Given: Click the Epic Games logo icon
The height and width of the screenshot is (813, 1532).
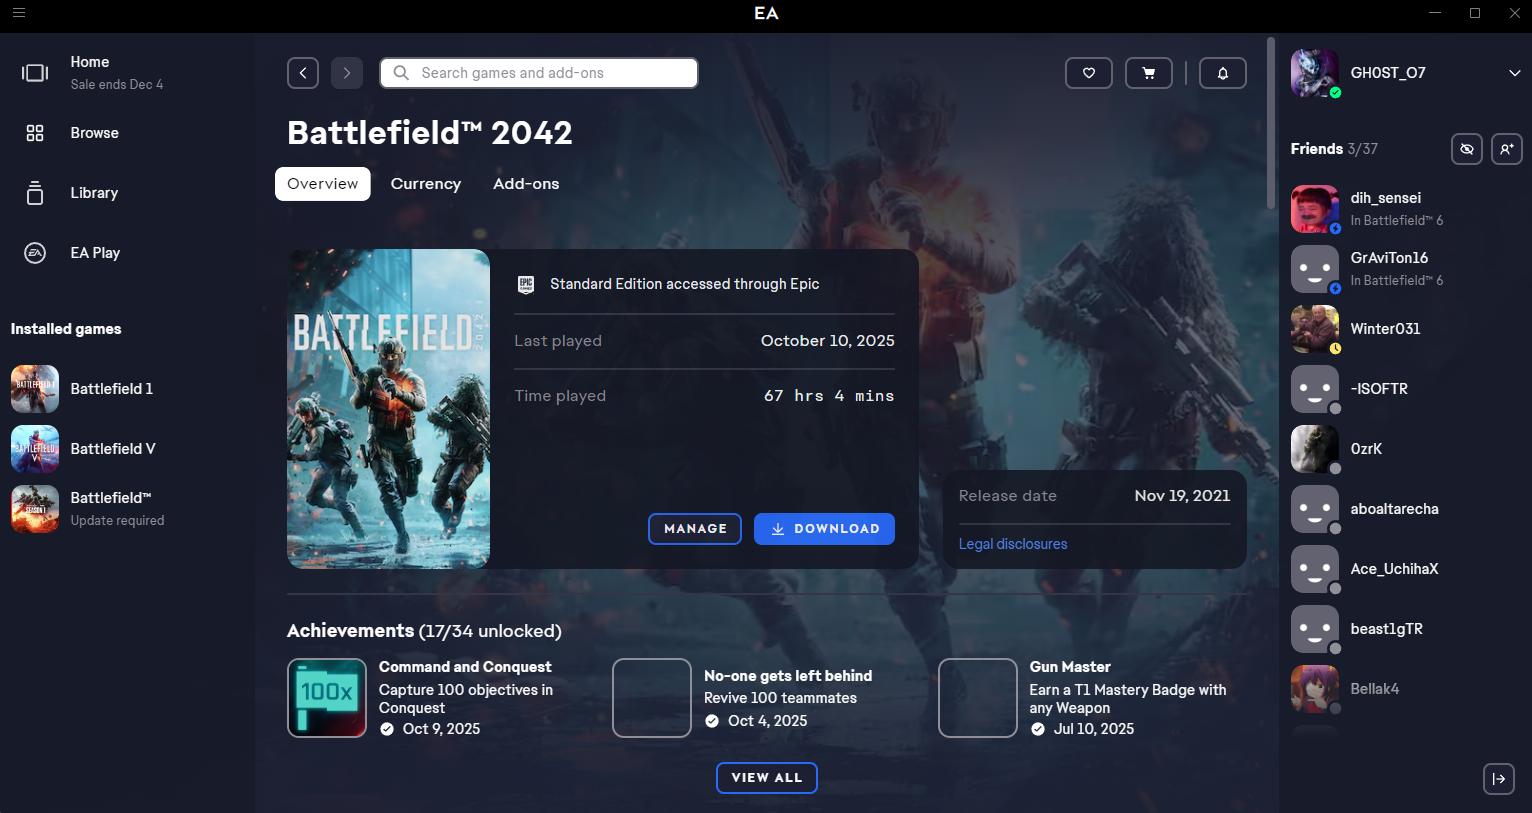Looking at the screenshot, I should coord(526,285).
